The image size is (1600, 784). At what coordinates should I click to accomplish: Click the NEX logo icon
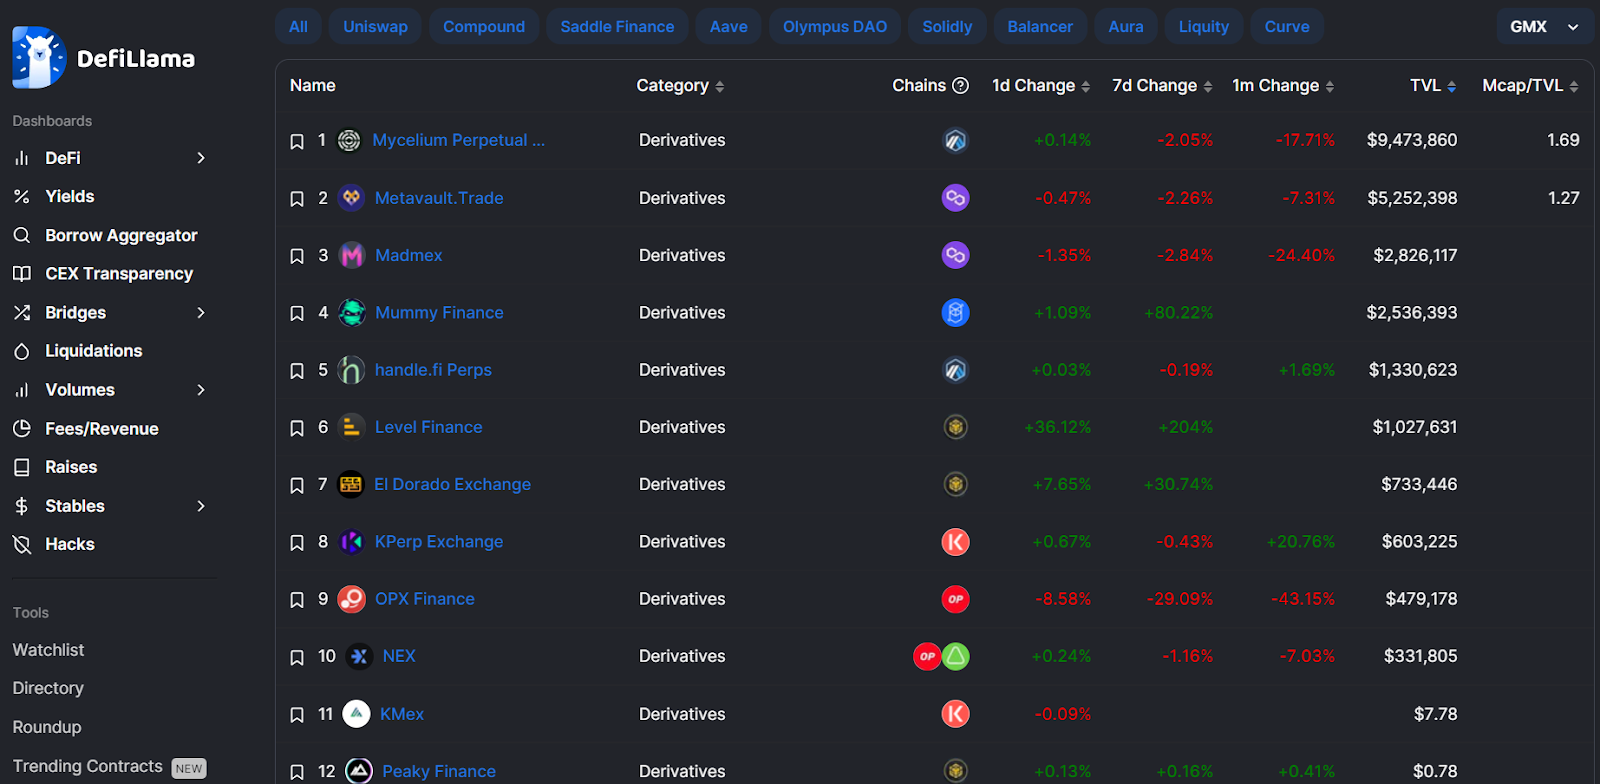pos(359,656)
